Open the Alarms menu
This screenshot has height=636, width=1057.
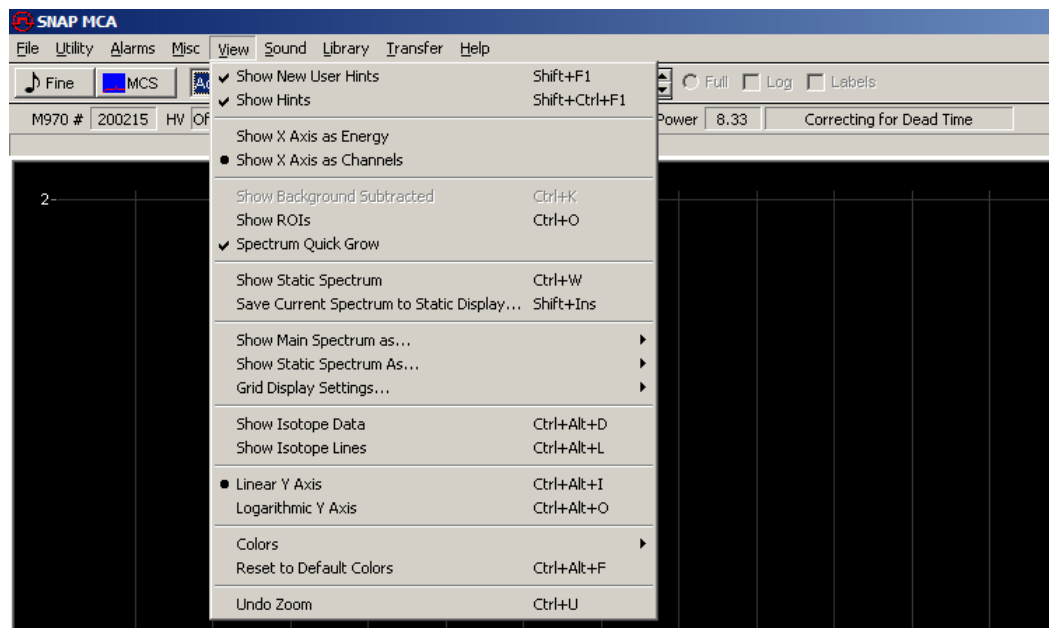click(133, 49)
